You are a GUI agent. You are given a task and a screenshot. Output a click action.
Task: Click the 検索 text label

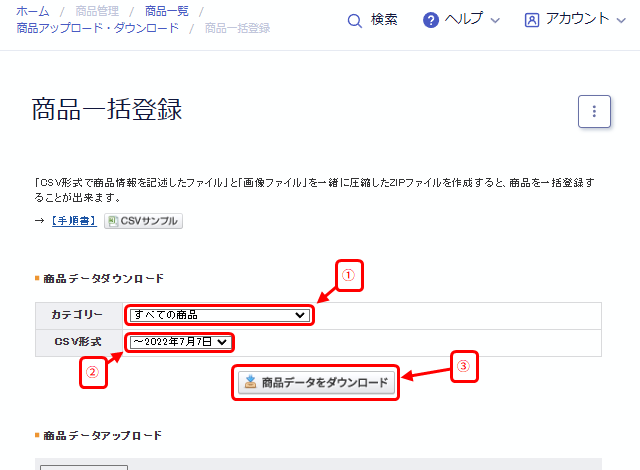coord(384,20)
